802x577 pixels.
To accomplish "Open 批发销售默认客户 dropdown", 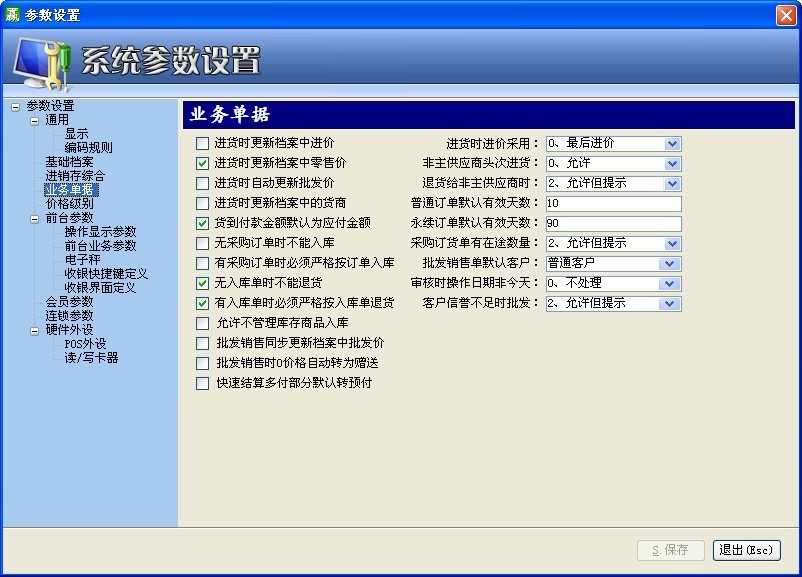I will pyautogui.click(x=669, y=264).
